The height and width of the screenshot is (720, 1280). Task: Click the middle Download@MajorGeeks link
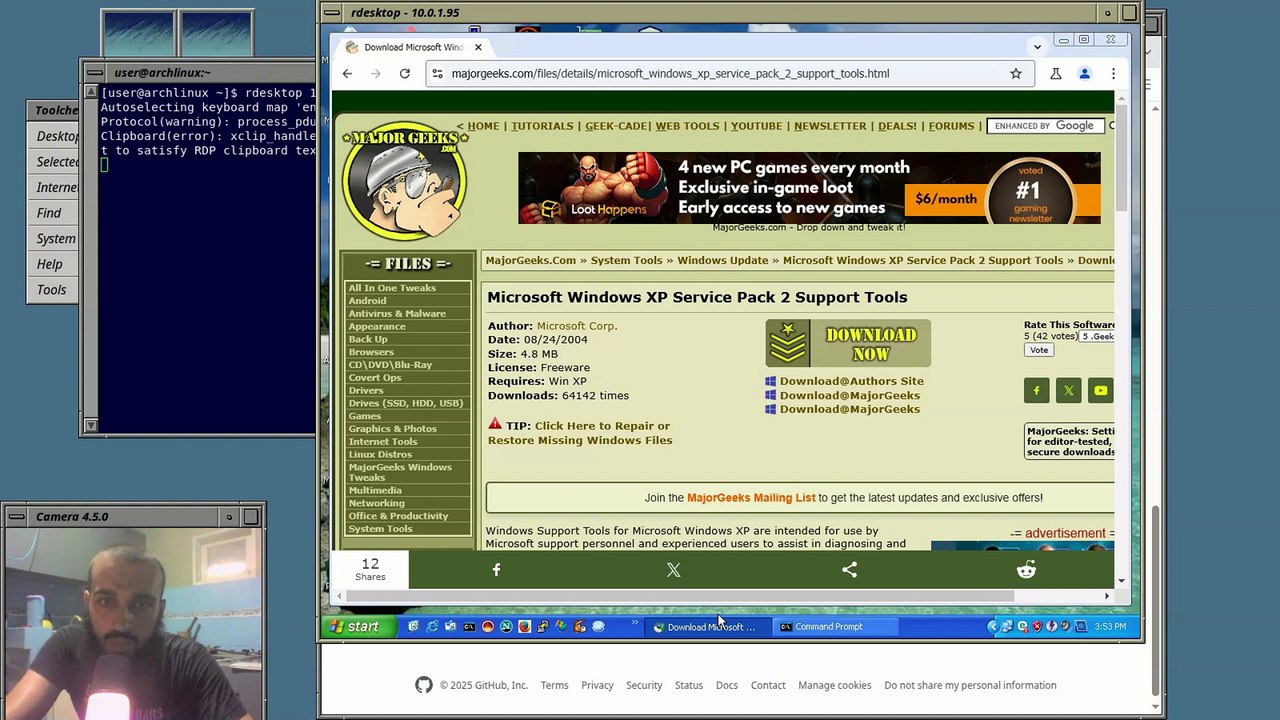850,395
